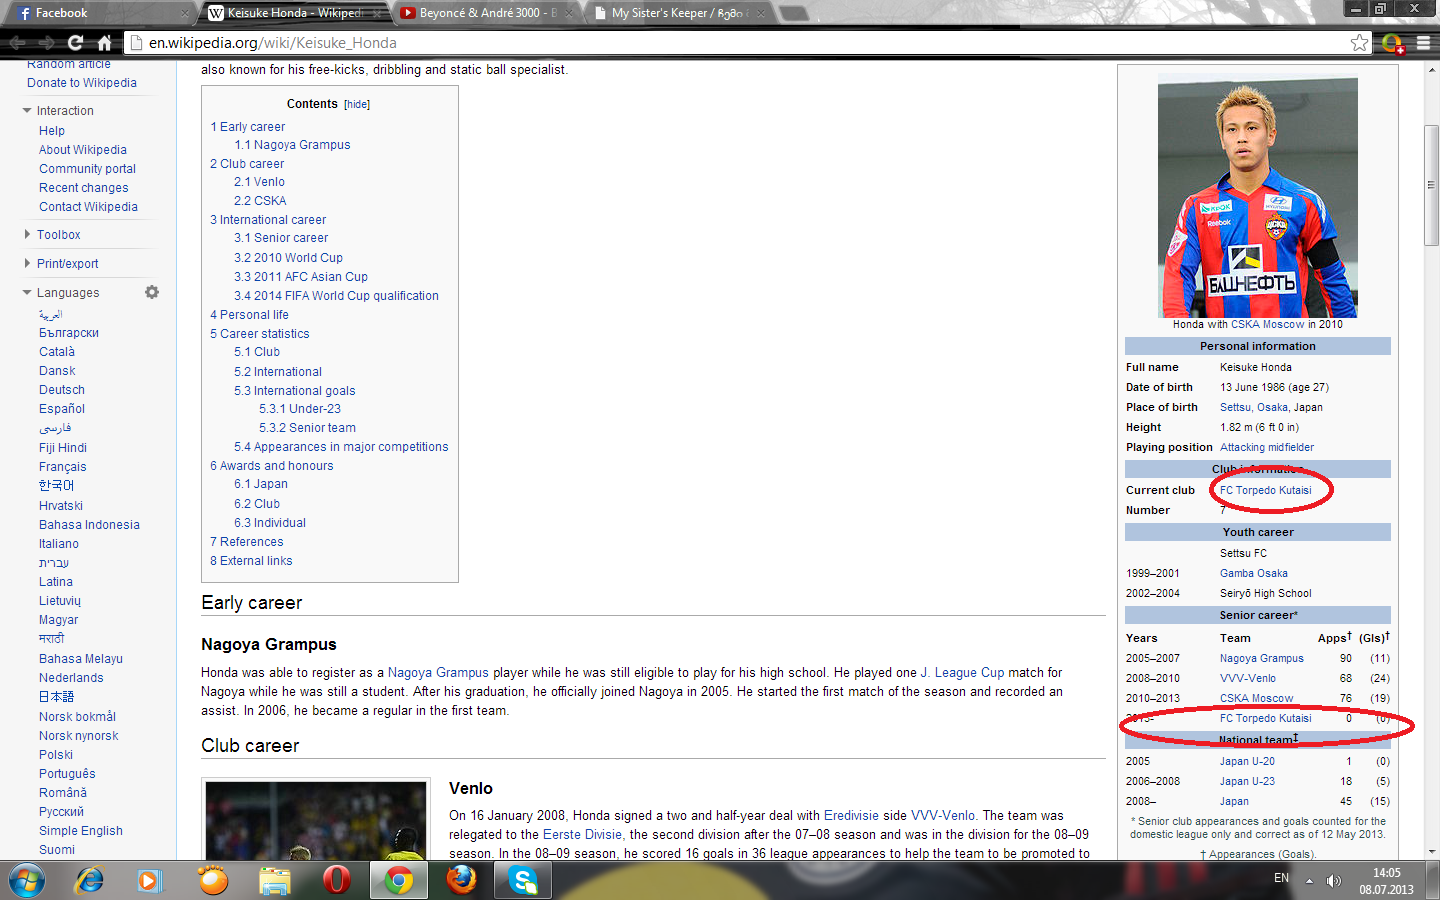Close the Beyoncé & André 3000 tab

click(569, 13)
